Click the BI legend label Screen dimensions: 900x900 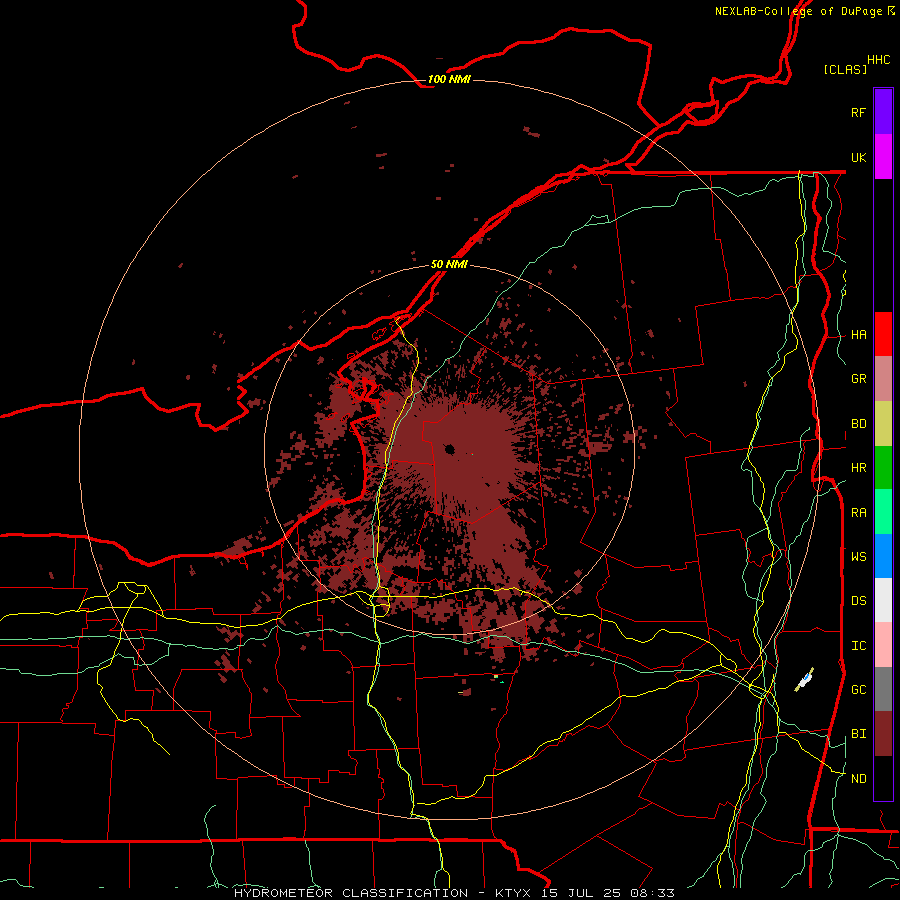[858, 734]
